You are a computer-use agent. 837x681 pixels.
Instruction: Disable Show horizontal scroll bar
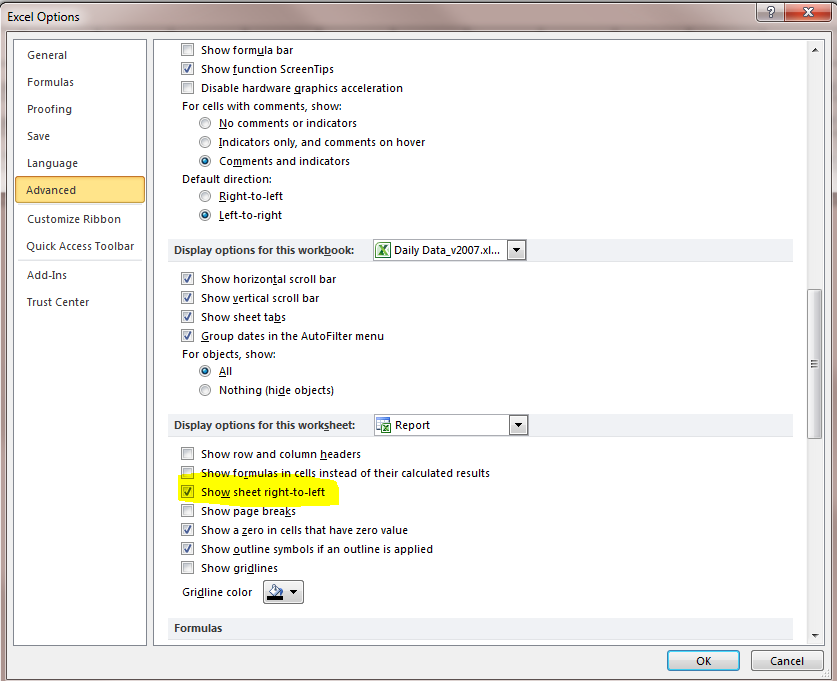click(x=187, y=279)
